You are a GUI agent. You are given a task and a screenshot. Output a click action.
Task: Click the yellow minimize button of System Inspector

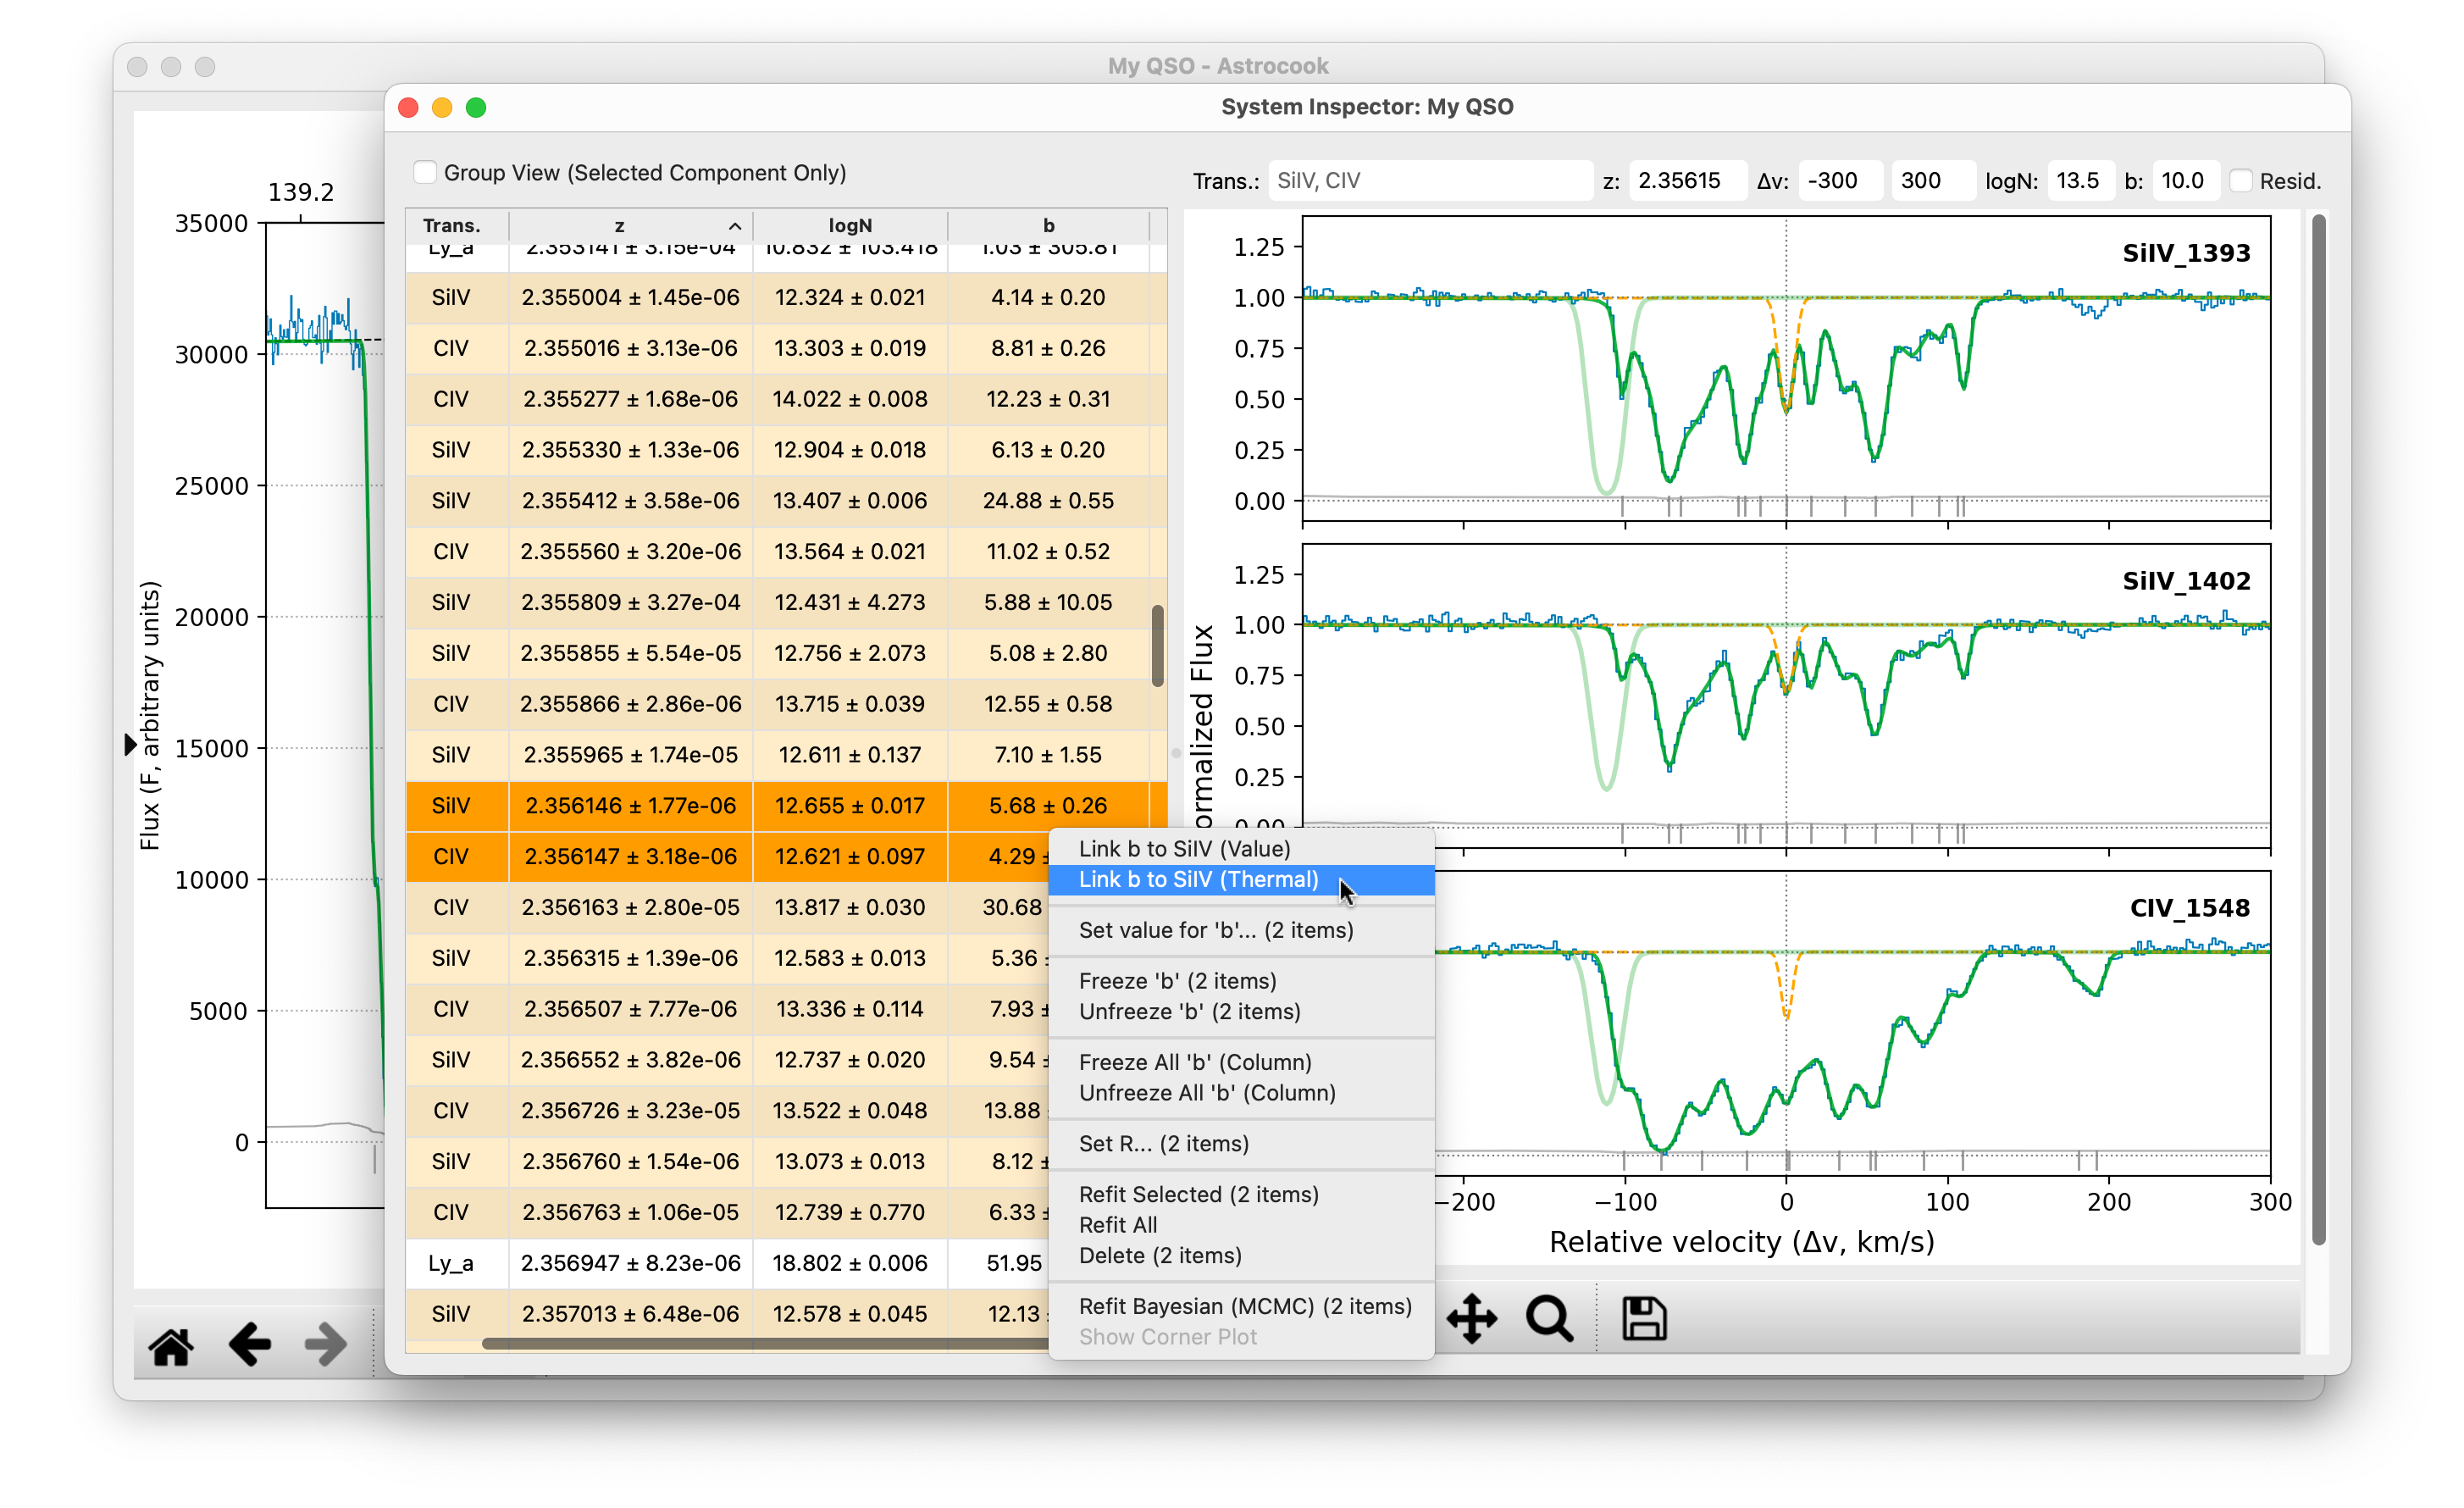tap(442, 107)
